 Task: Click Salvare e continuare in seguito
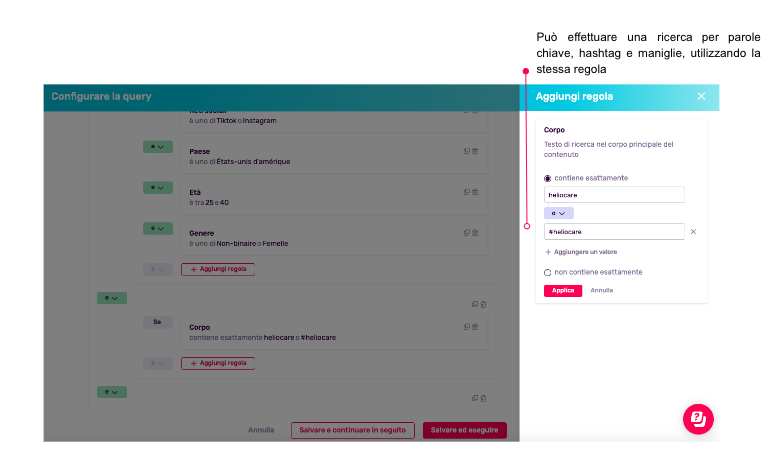point(352,430)
